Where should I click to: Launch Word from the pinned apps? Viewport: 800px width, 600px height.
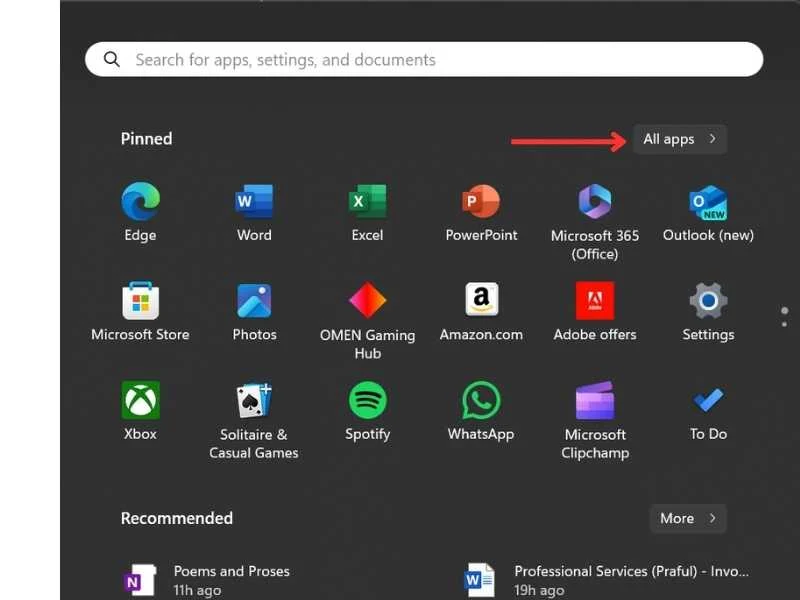coord(254,202)
